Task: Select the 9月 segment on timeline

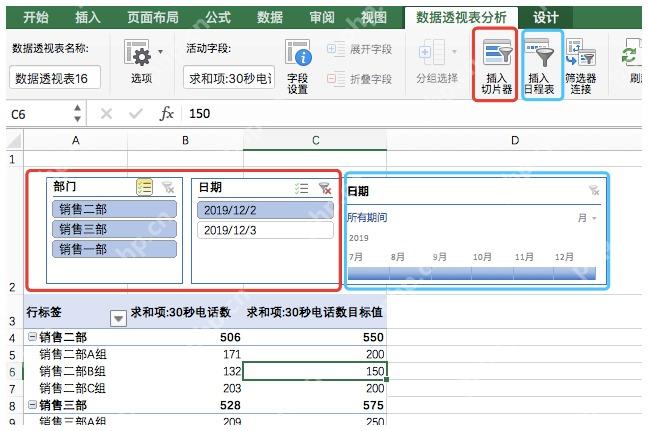Action: click(451, 273)
